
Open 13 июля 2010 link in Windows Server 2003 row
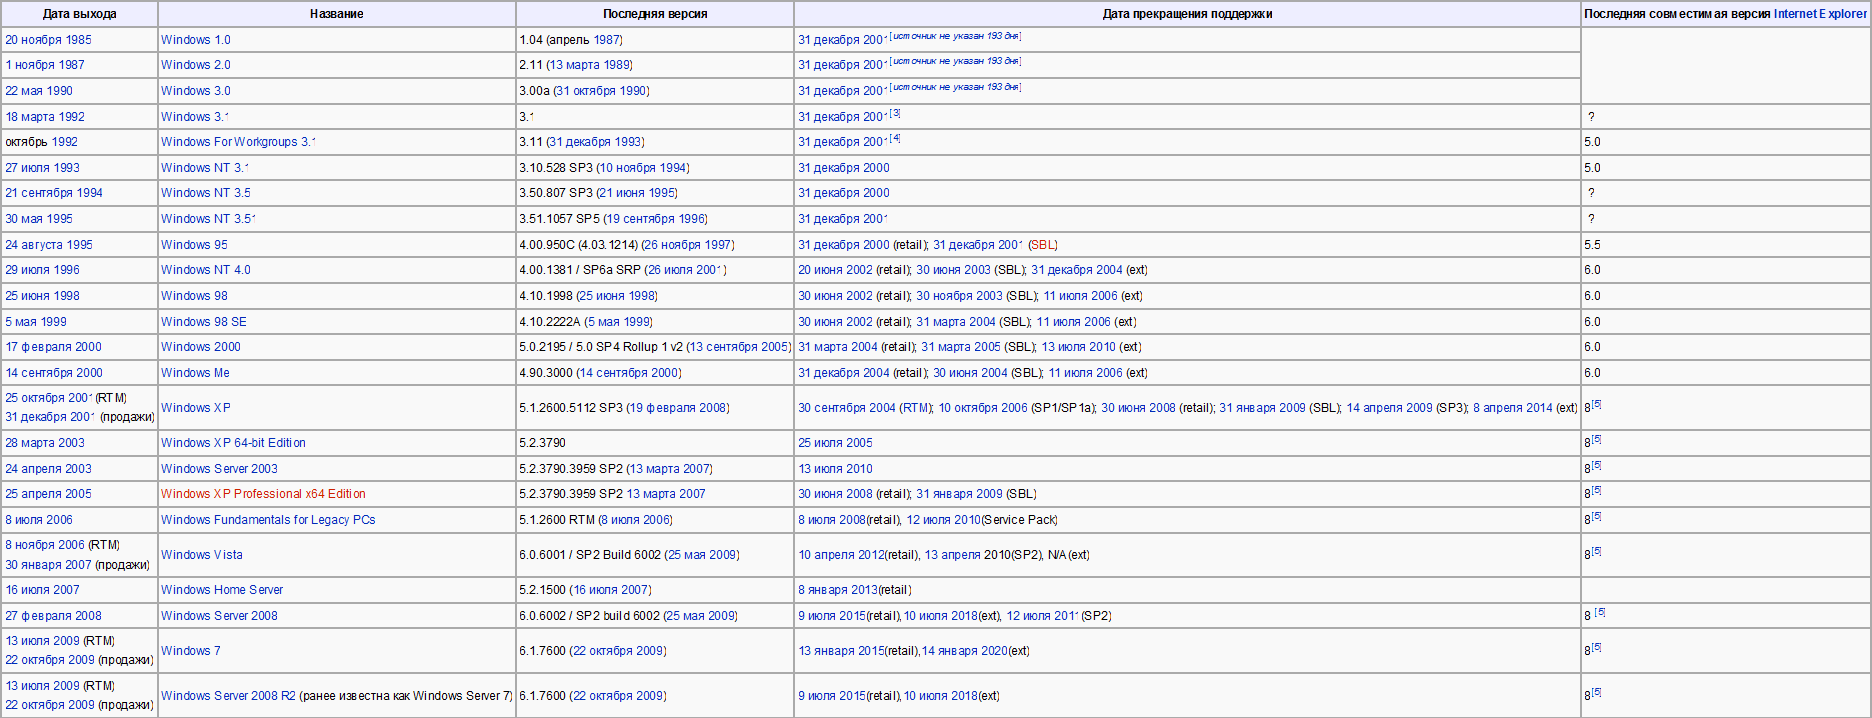point(835,469)
